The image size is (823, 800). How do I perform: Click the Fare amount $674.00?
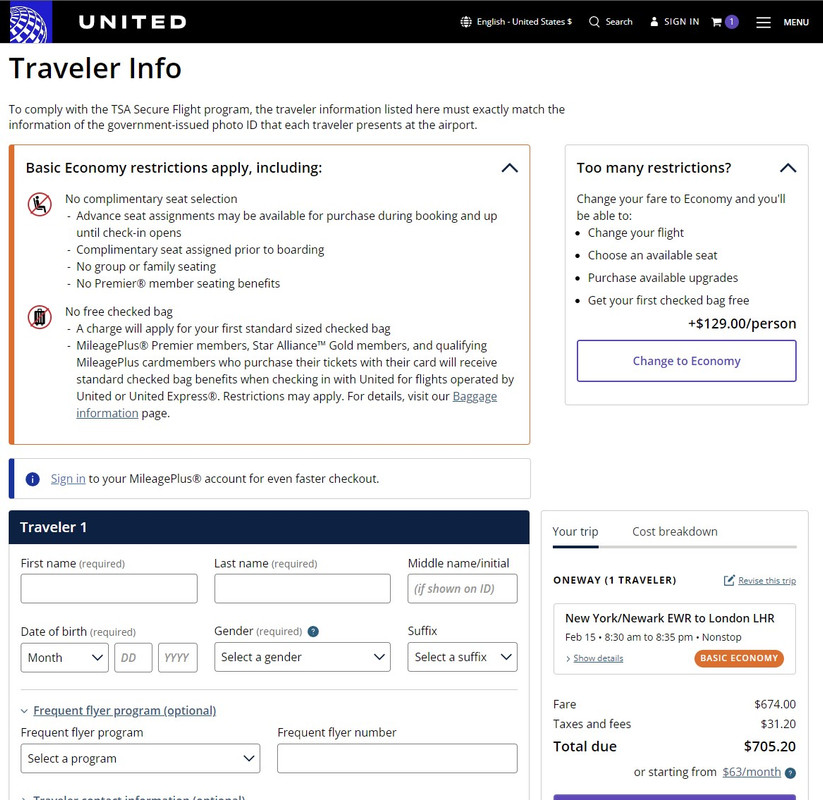coord(775,704)
